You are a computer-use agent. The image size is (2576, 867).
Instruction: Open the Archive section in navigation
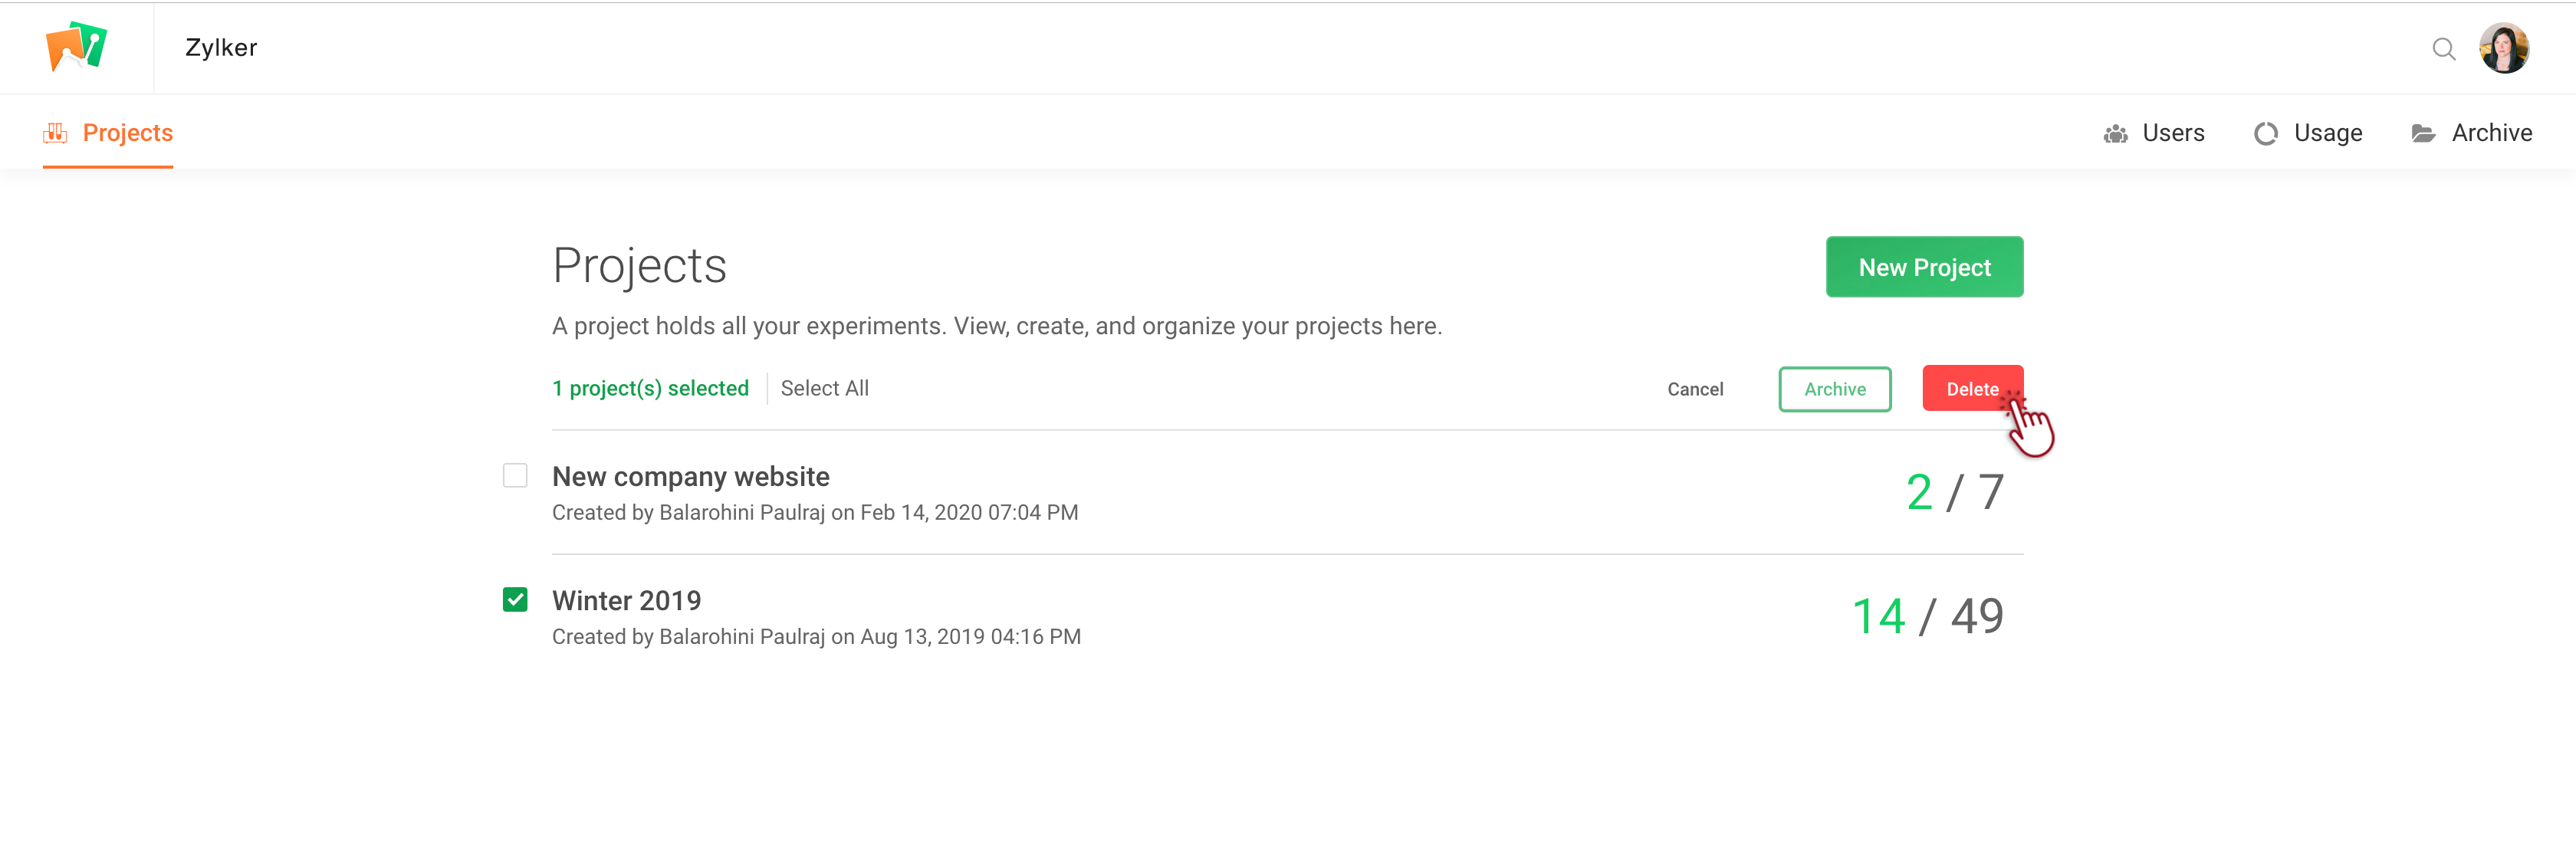(2491, 133)
